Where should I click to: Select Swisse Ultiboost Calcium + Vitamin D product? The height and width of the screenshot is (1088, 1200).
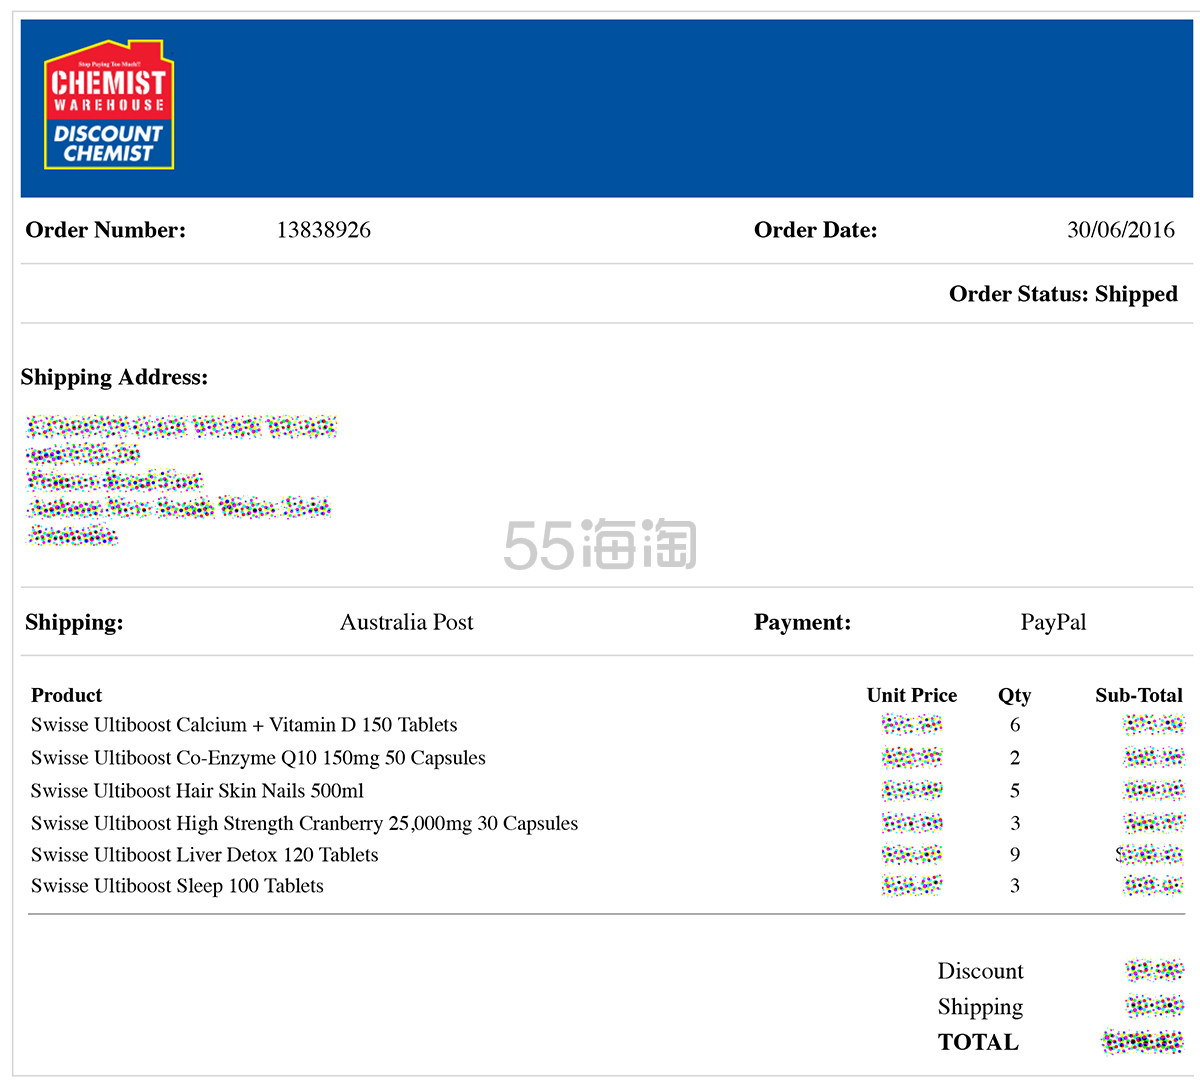tap(244, 725)
